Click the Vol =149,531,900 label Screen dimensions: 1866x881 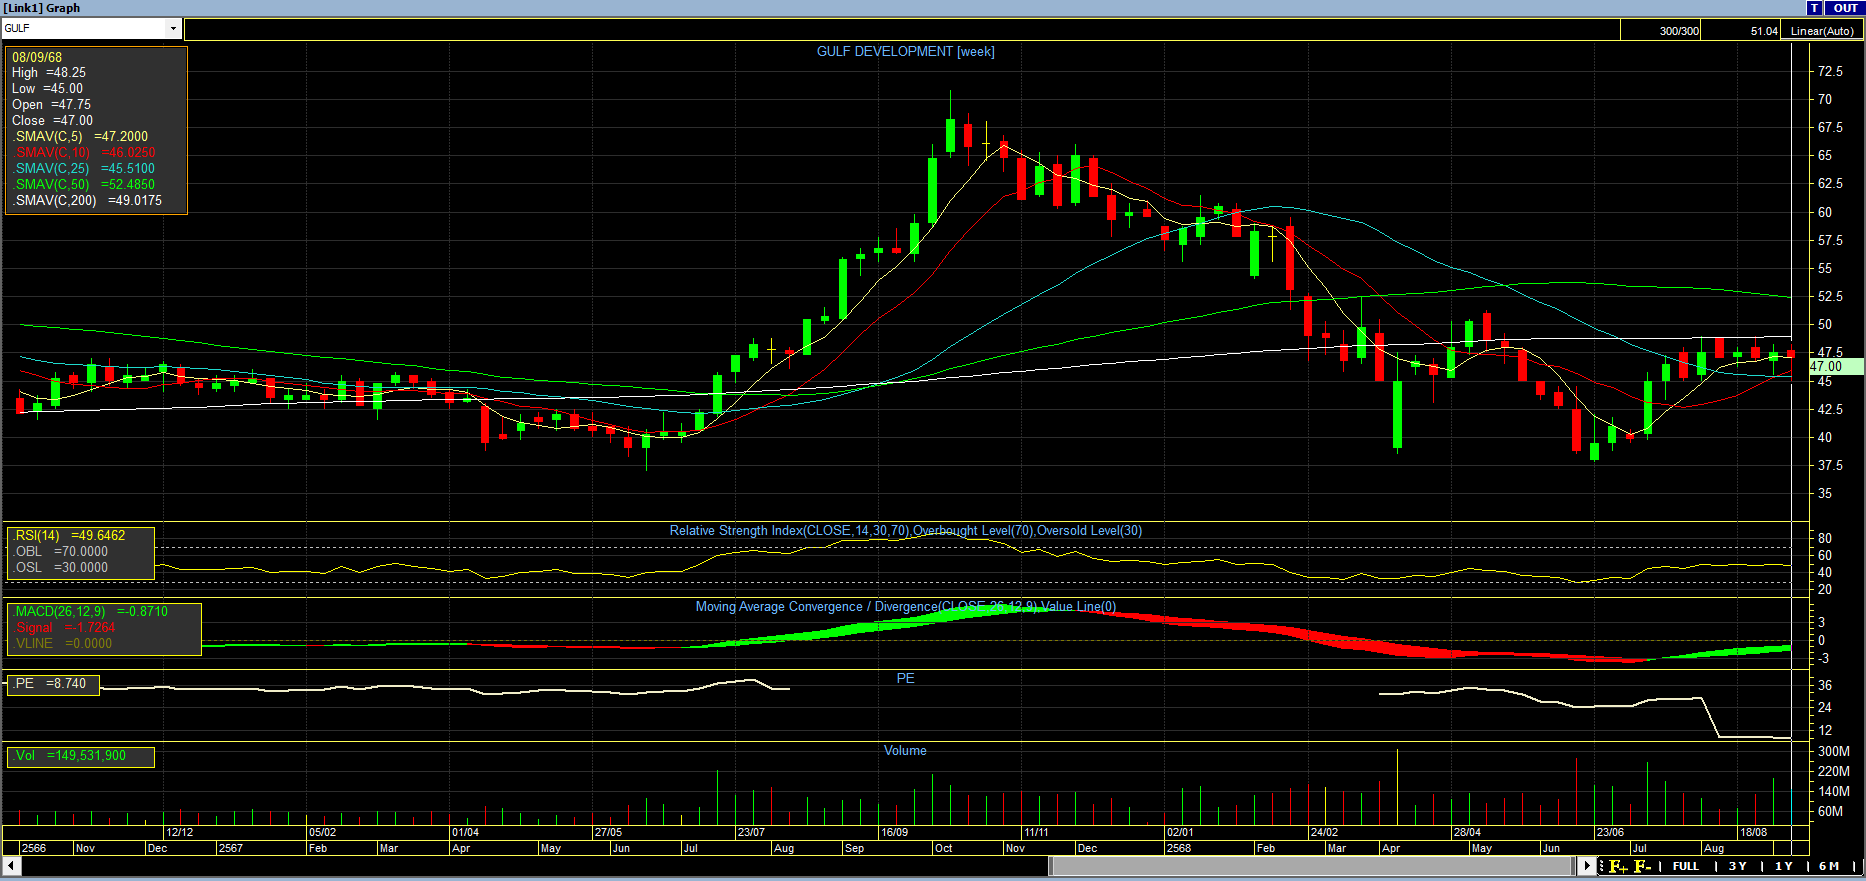(x=71, y=755)
